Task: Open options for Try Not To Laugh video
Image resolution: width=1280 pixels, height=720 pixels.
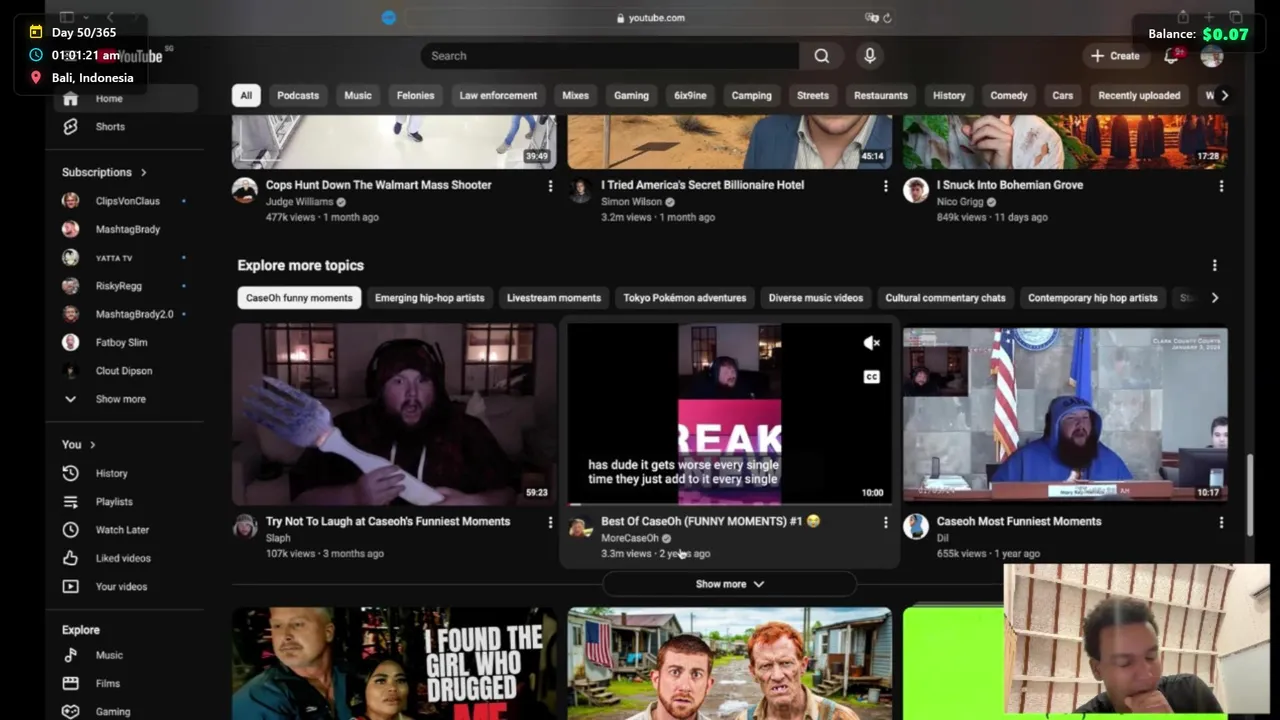Action: tap(550, 522)
